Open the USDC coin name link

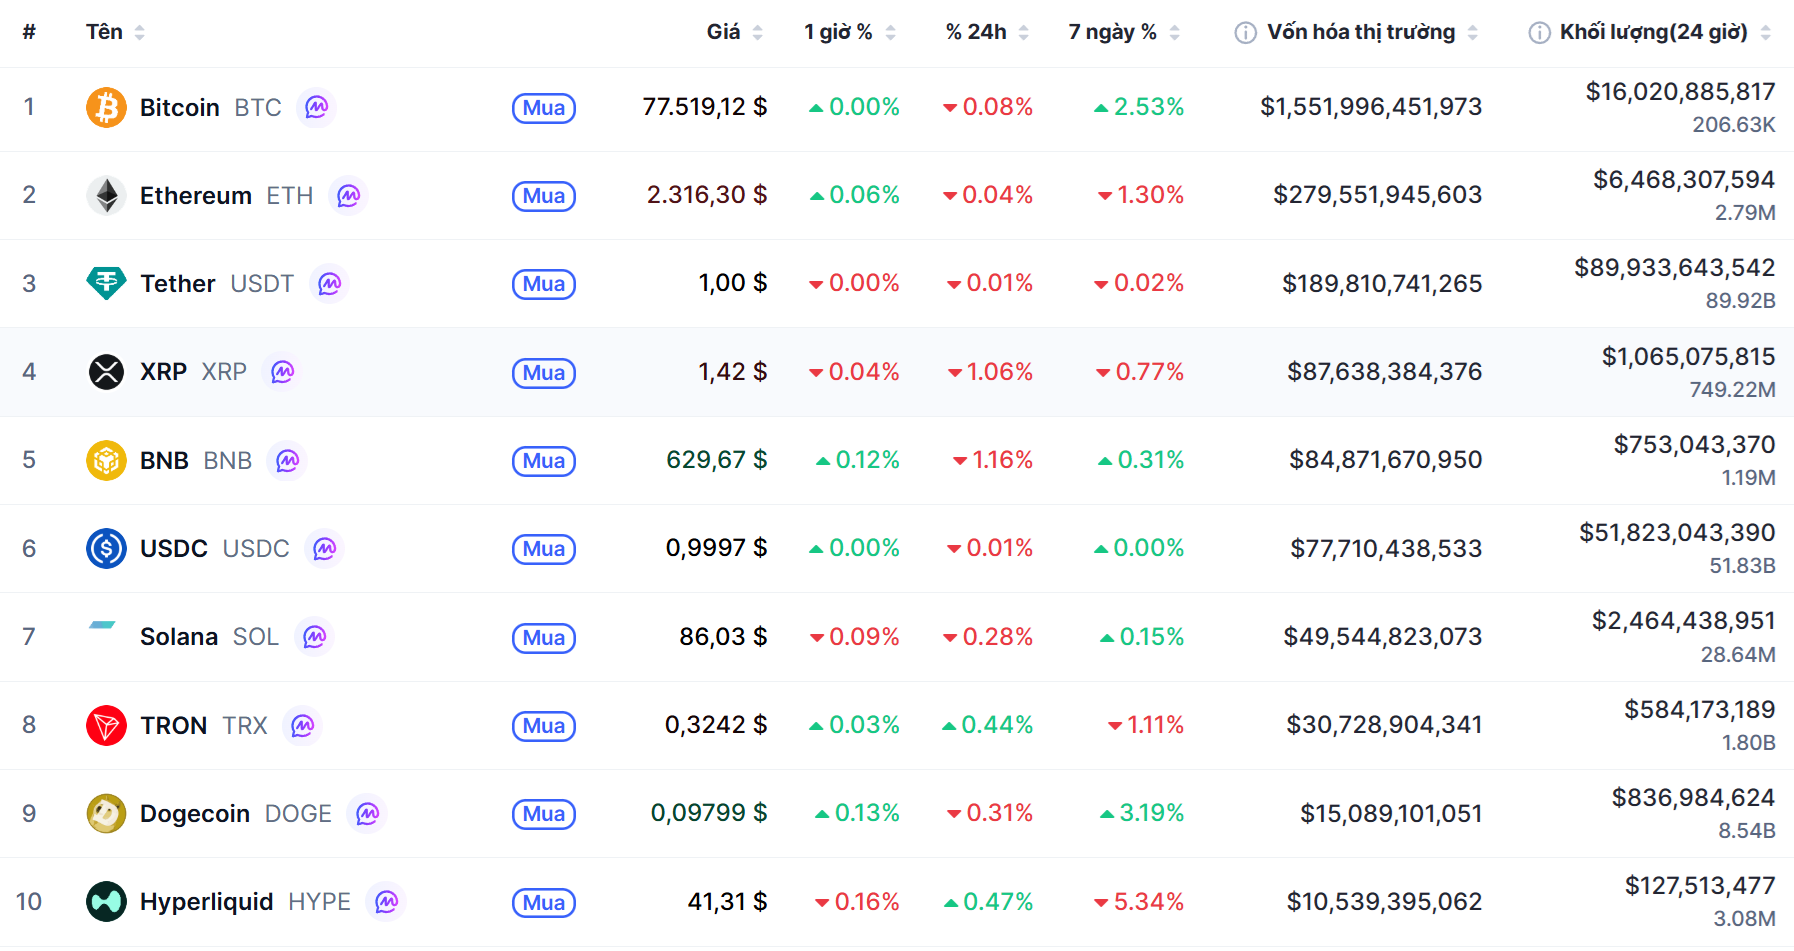174,548
